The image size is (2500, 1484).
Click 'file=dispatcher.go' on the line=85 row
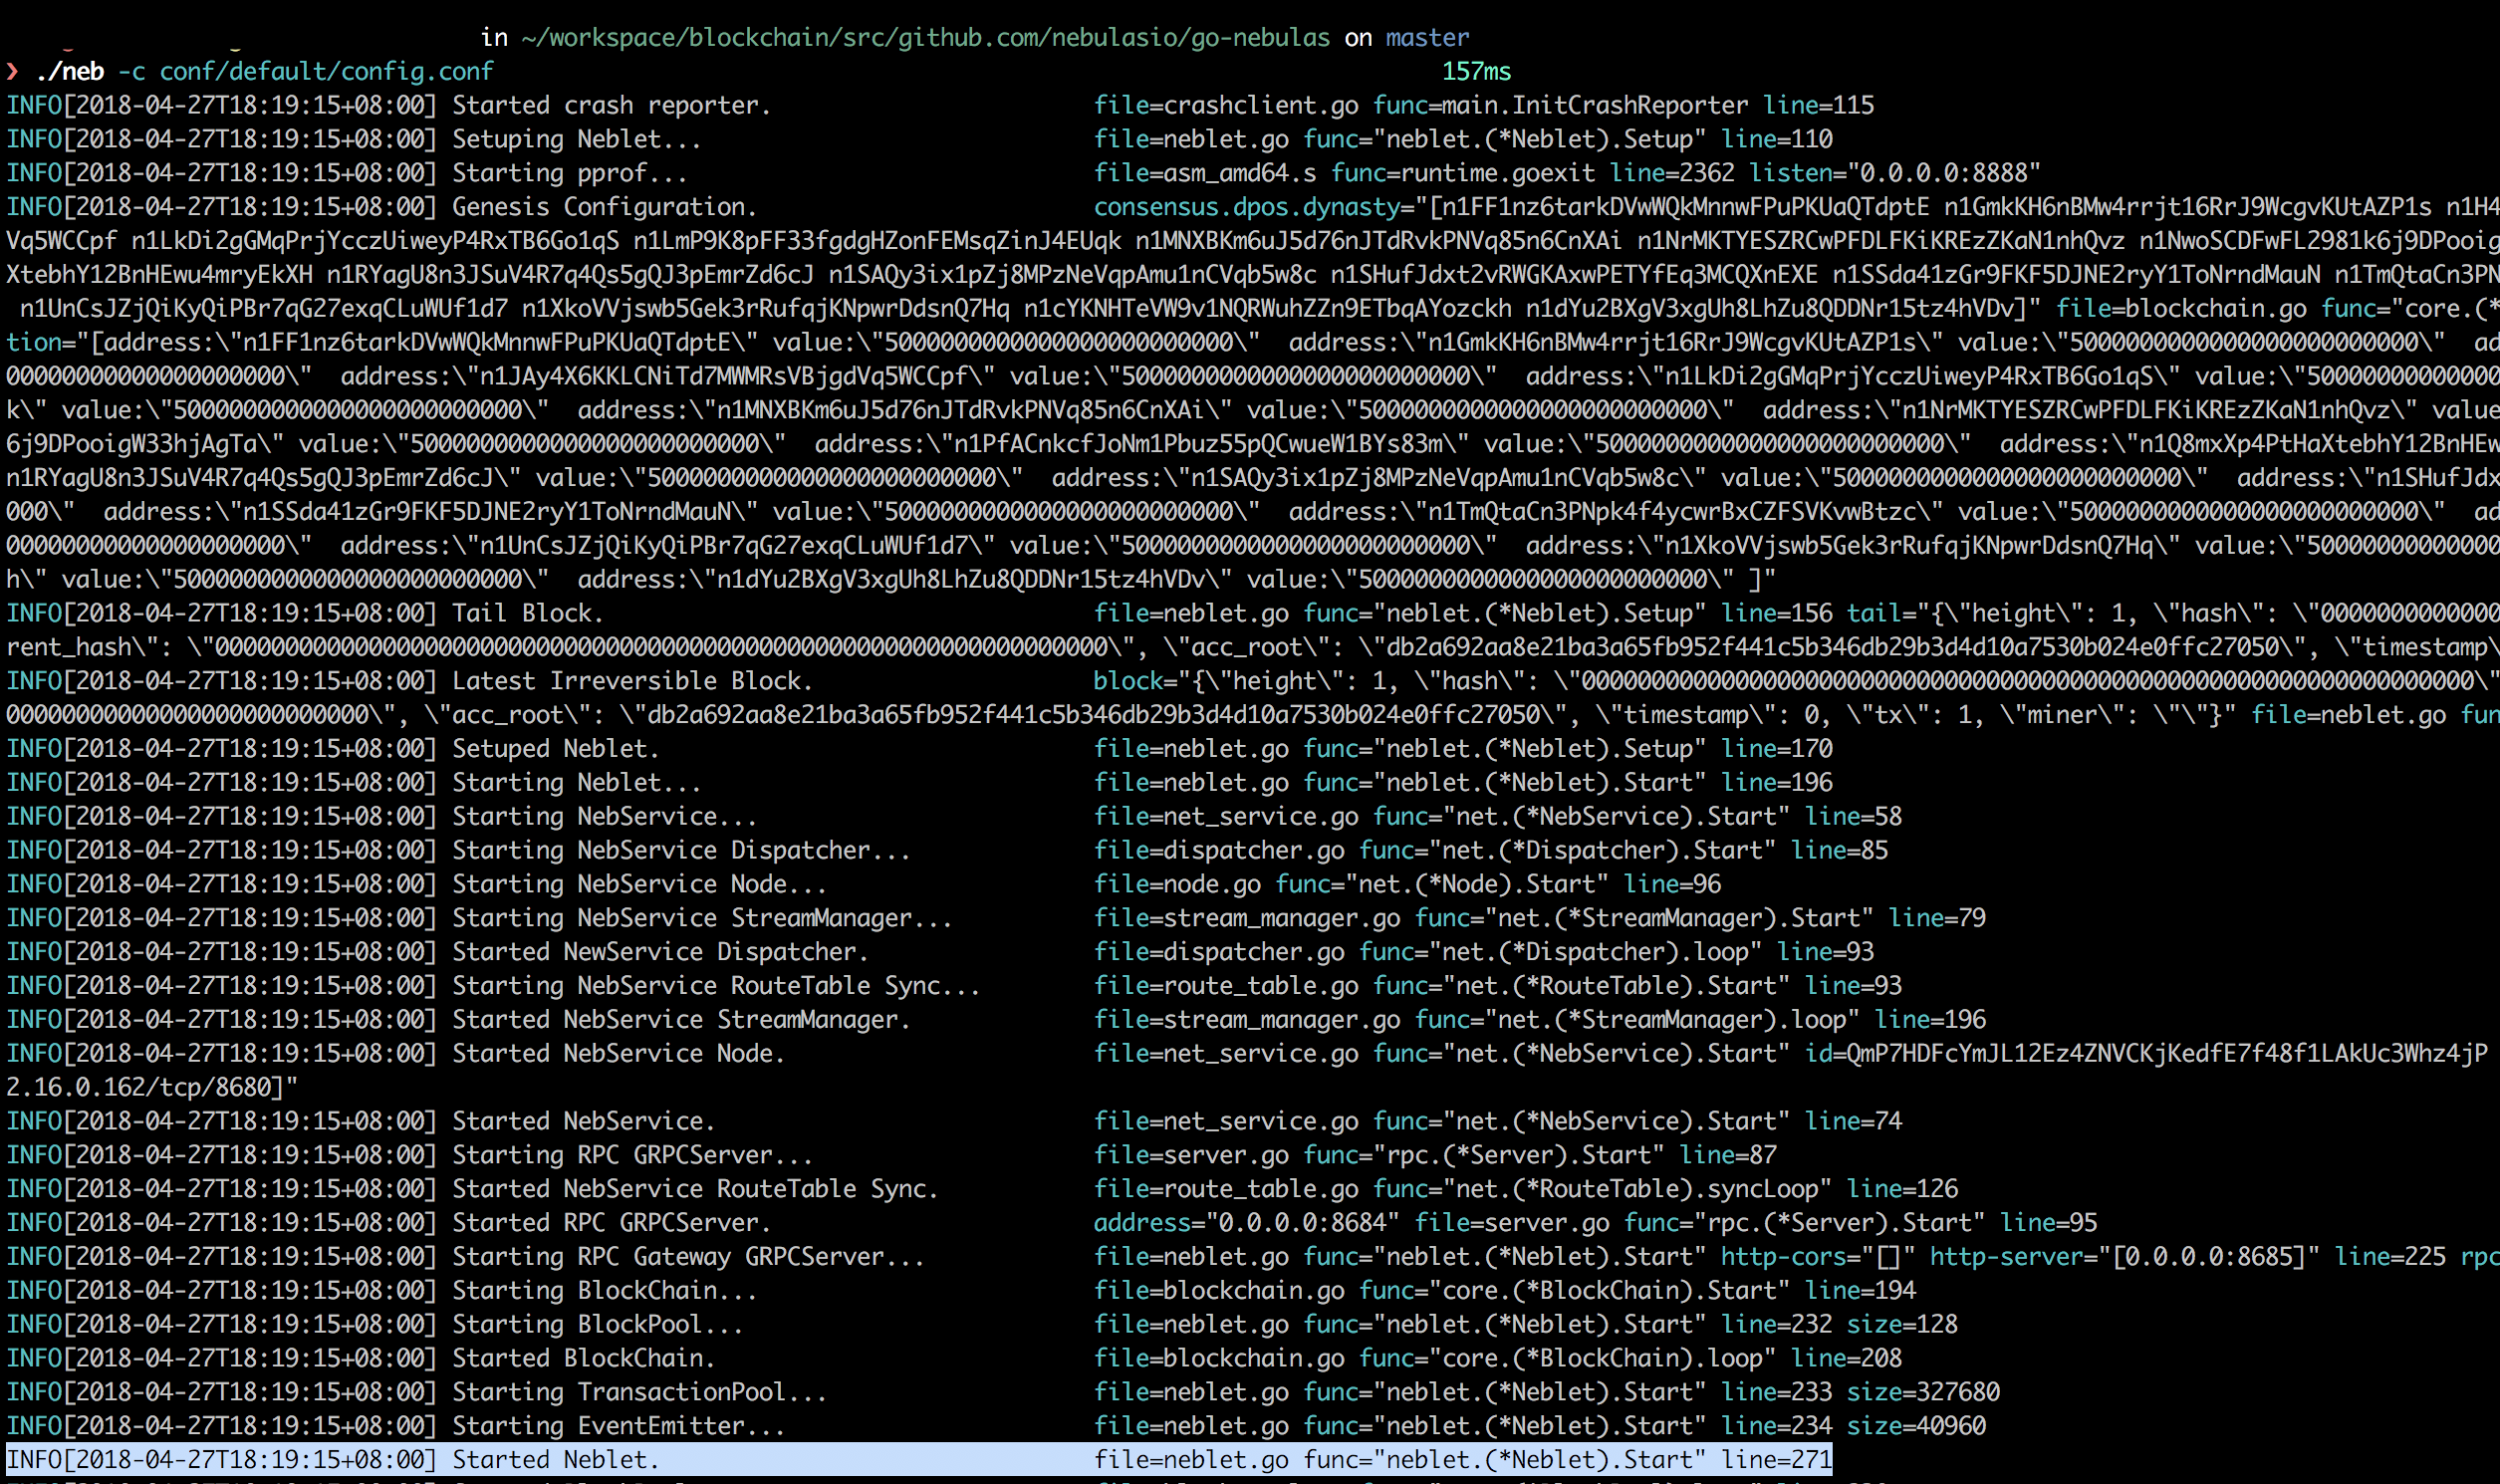point(1219,850)
